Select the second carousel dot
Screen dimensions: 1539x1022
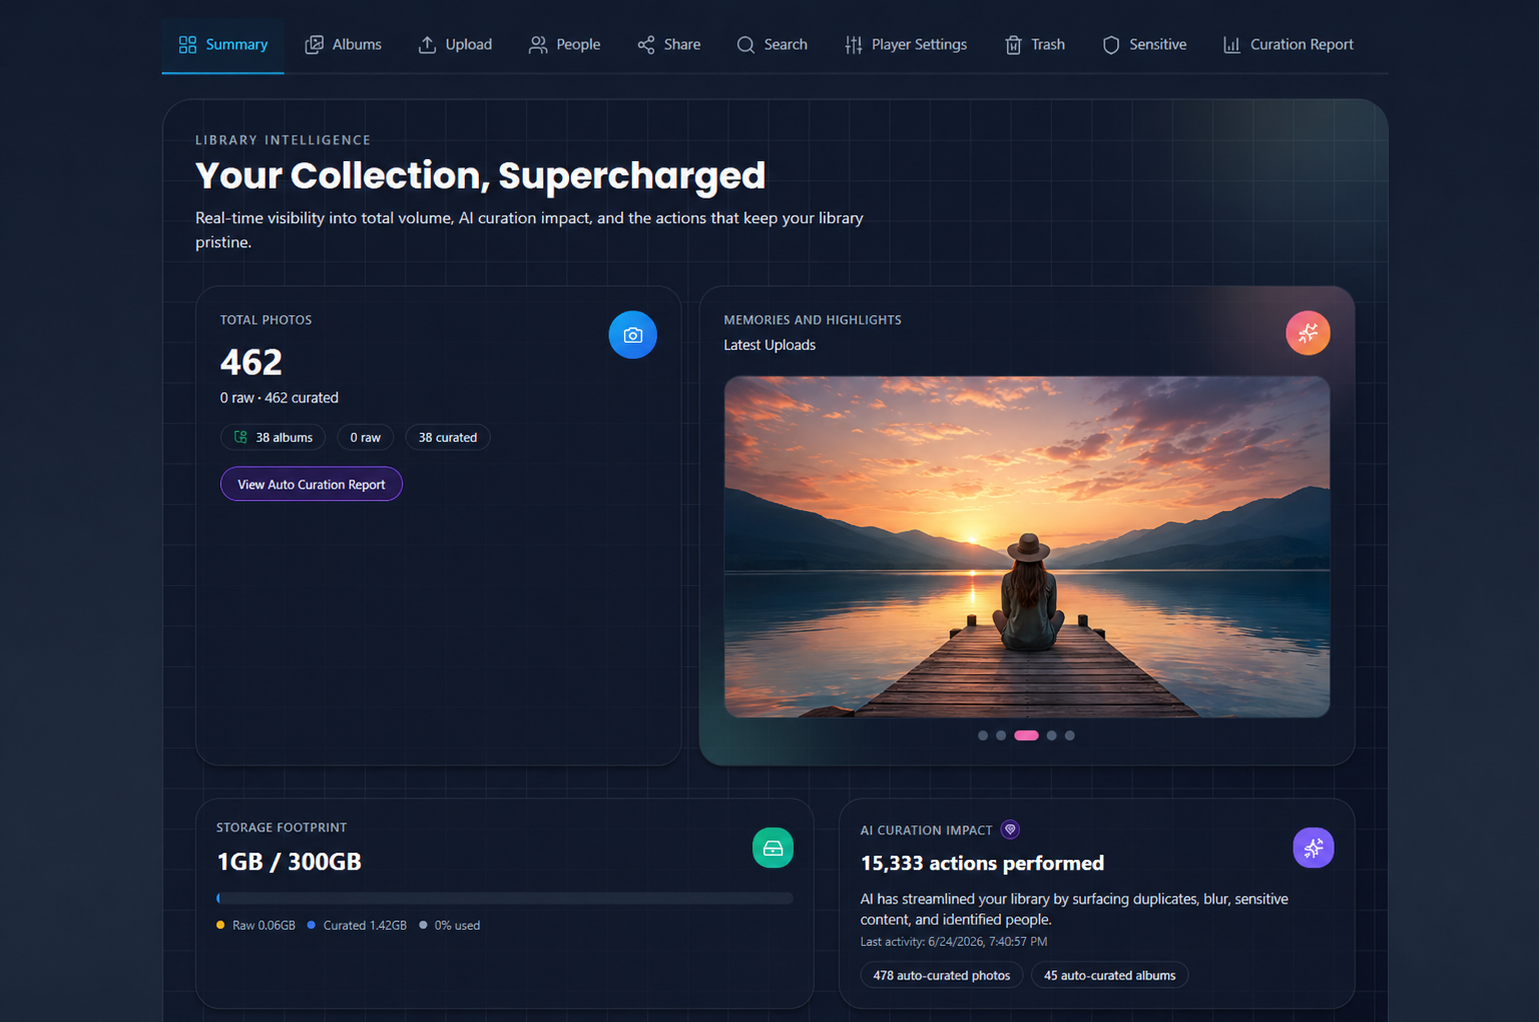(1001, 735)
